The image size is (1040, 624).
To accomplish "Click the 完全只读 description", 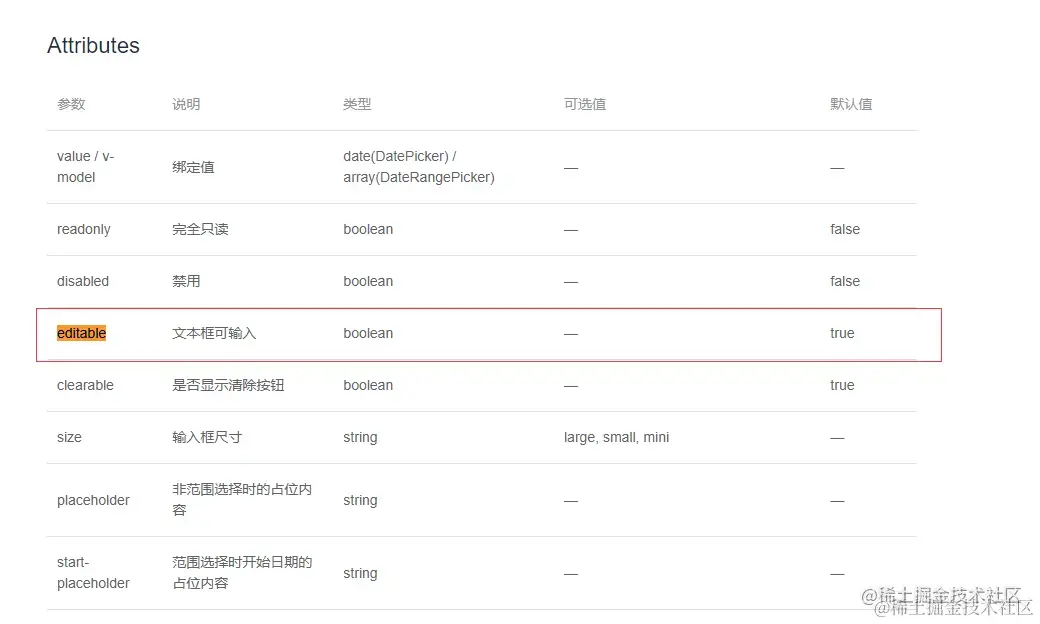I will coord(200,229).
